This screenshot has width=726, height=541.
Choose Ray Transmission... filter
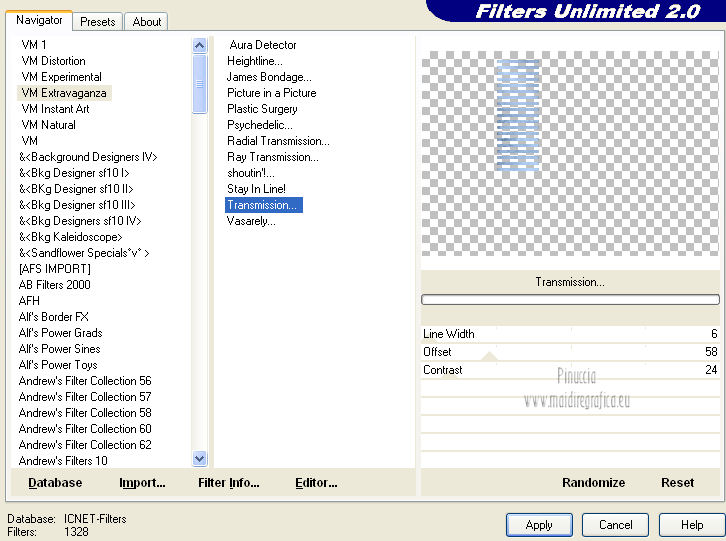273,157
